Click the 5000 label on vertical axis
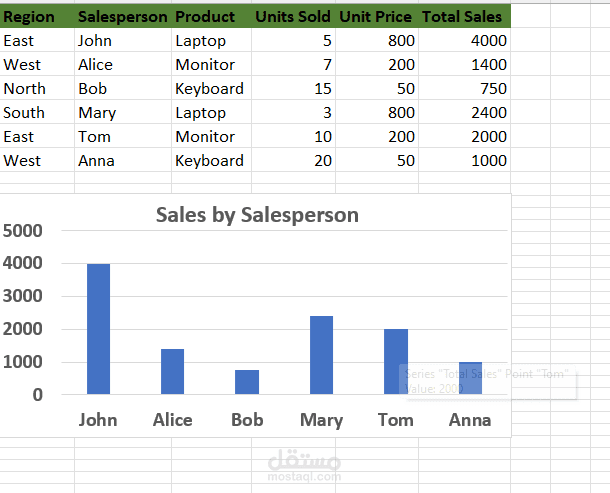This screenshot has height=493, width=610. click(24, 231)
